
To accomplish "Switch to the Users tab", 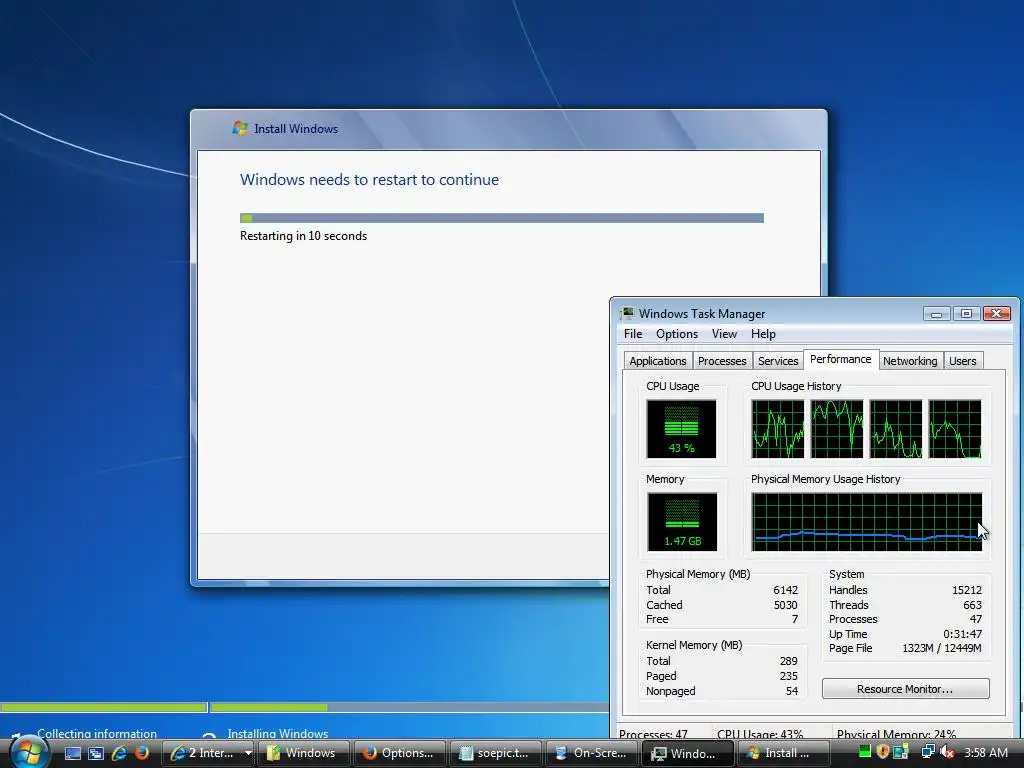I will tap(963, 361).
